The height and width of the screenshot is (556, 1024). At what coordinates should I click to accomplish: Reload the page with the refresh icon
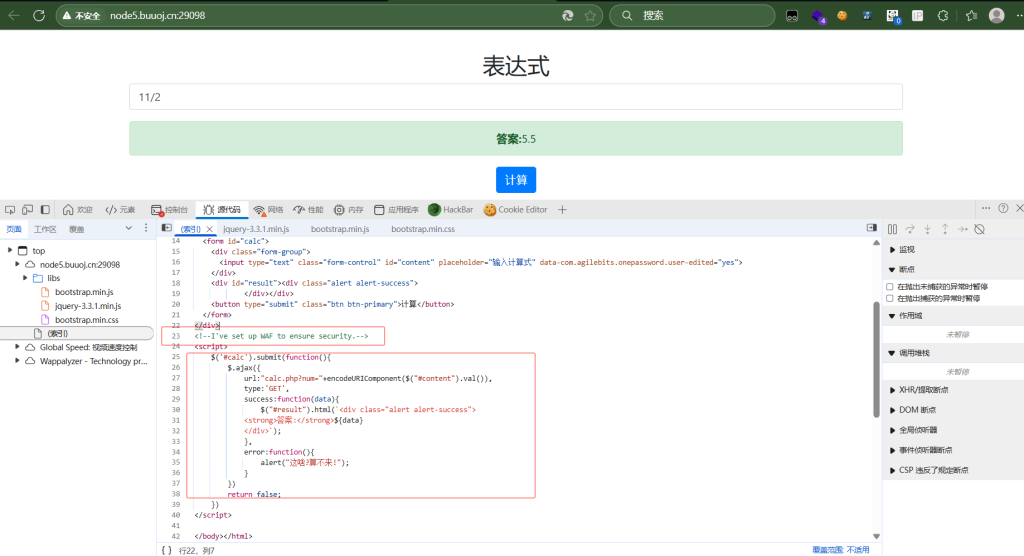pos(39,15)
